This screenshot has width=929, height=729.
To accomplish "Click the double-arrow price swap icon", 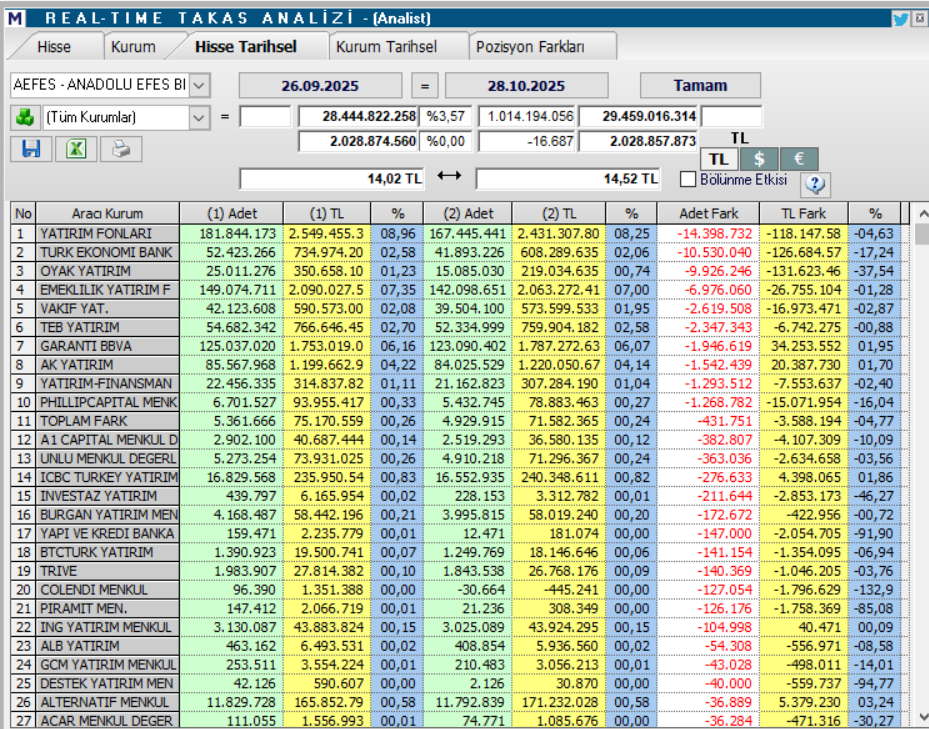I will (x=450, y=177).
